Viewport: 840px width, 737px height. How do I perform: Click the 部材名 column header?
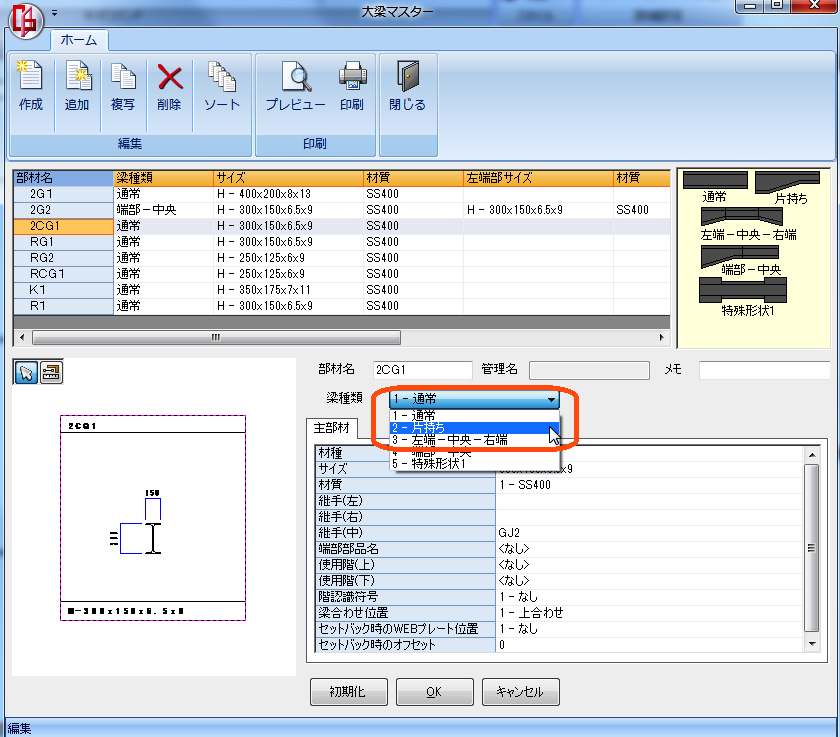tap(64, 178)
